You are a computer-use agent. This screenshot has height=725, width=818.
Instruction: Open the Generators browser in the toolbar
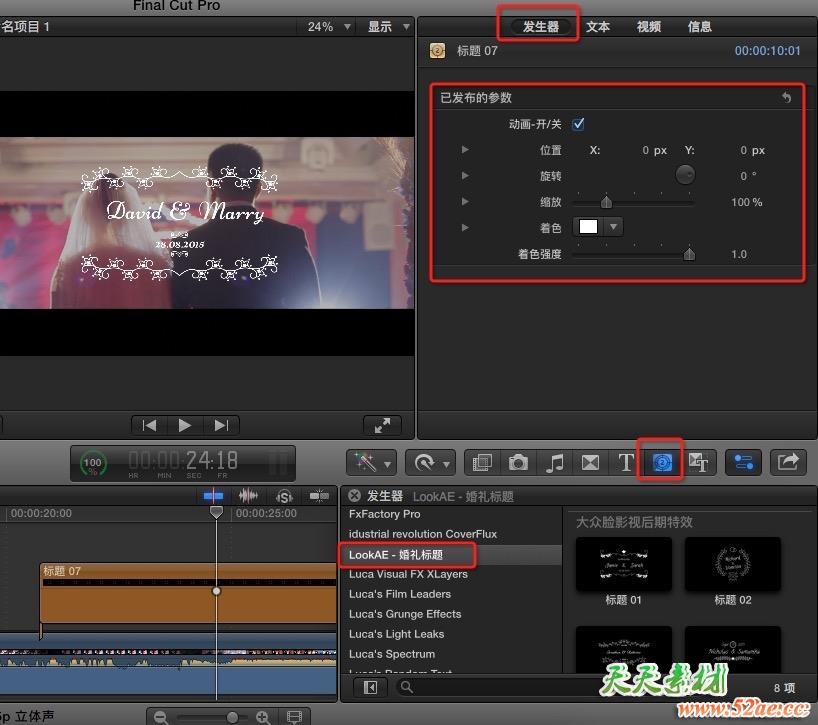tap(661, 462)
